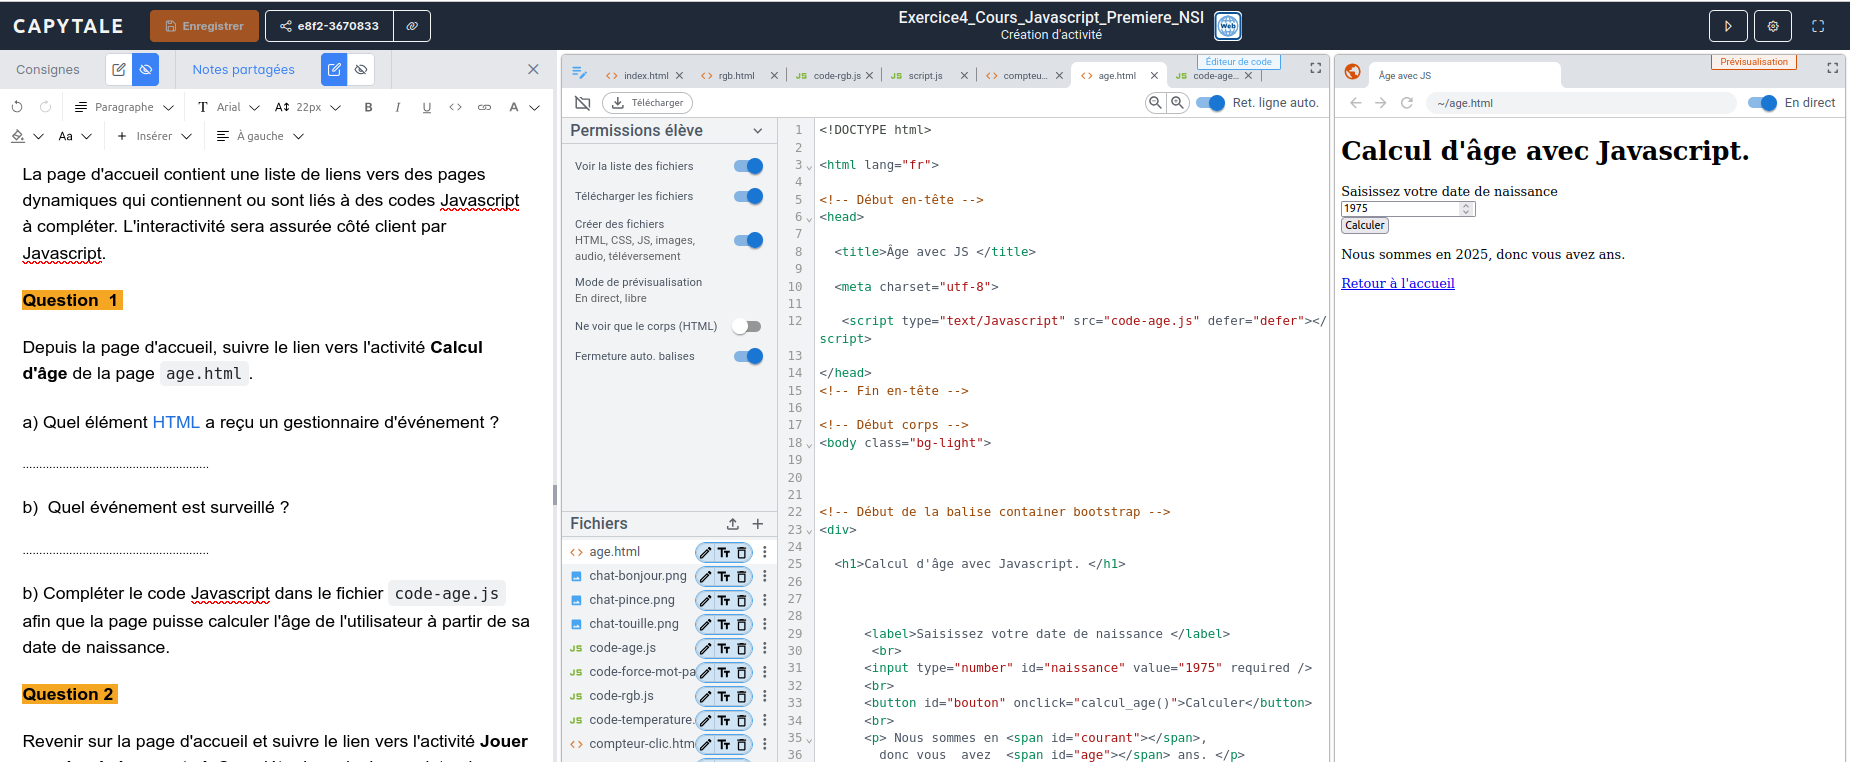Click the undo icon in text editor
Viewport: 1850px width, 762px height.
[17, 107]
